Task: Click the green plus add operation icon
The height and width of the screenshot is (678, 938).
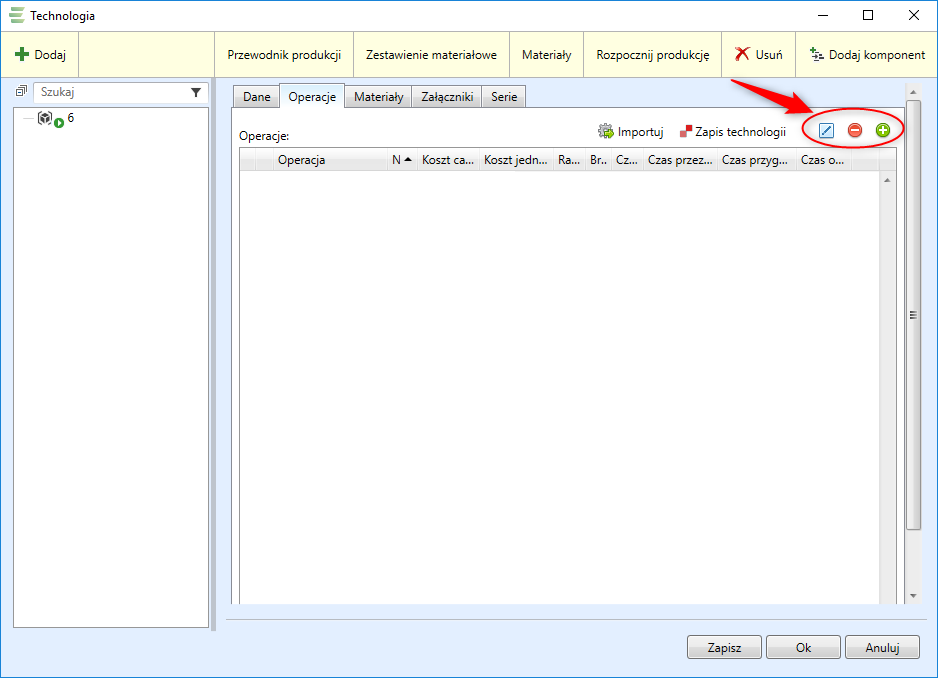Action: (x=883, y=130)
